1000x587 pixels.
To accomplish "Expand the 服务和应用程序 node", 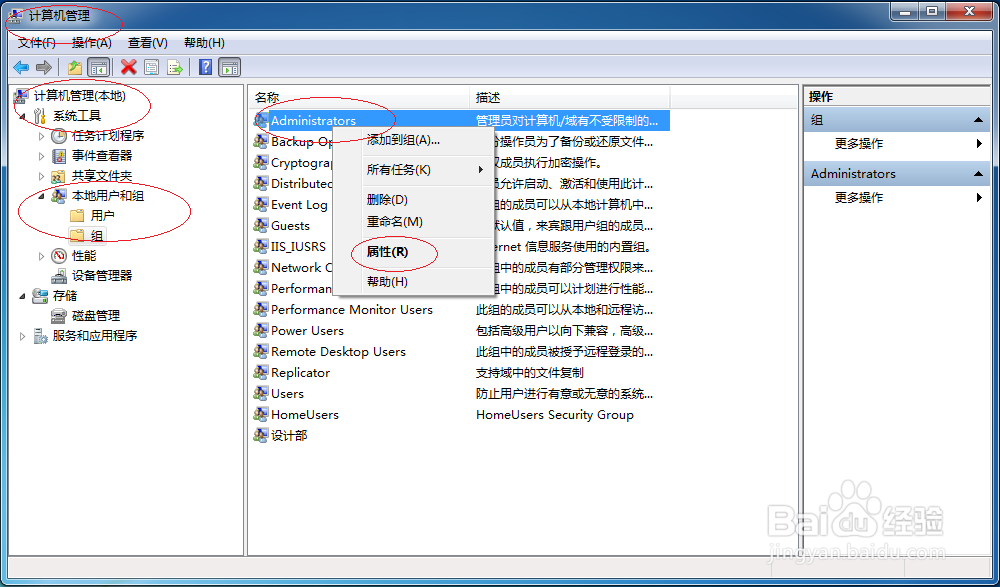I will (x=21, y=335).
